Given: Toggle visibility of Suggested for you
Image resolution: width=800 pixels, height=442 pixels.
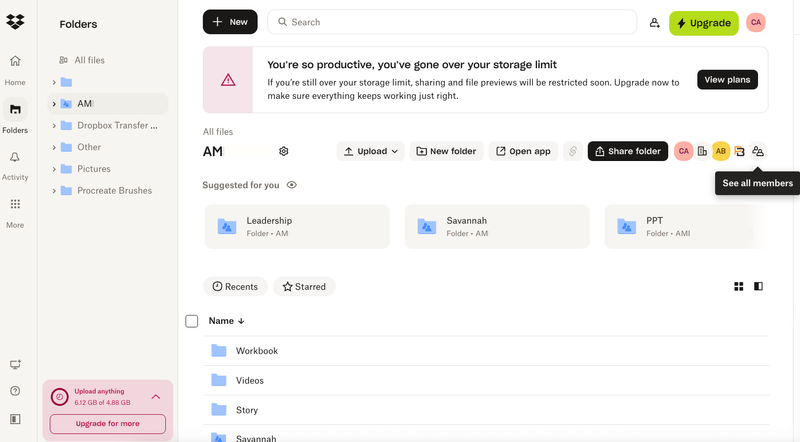Looking at the screenshot, I should pos(291,185).
